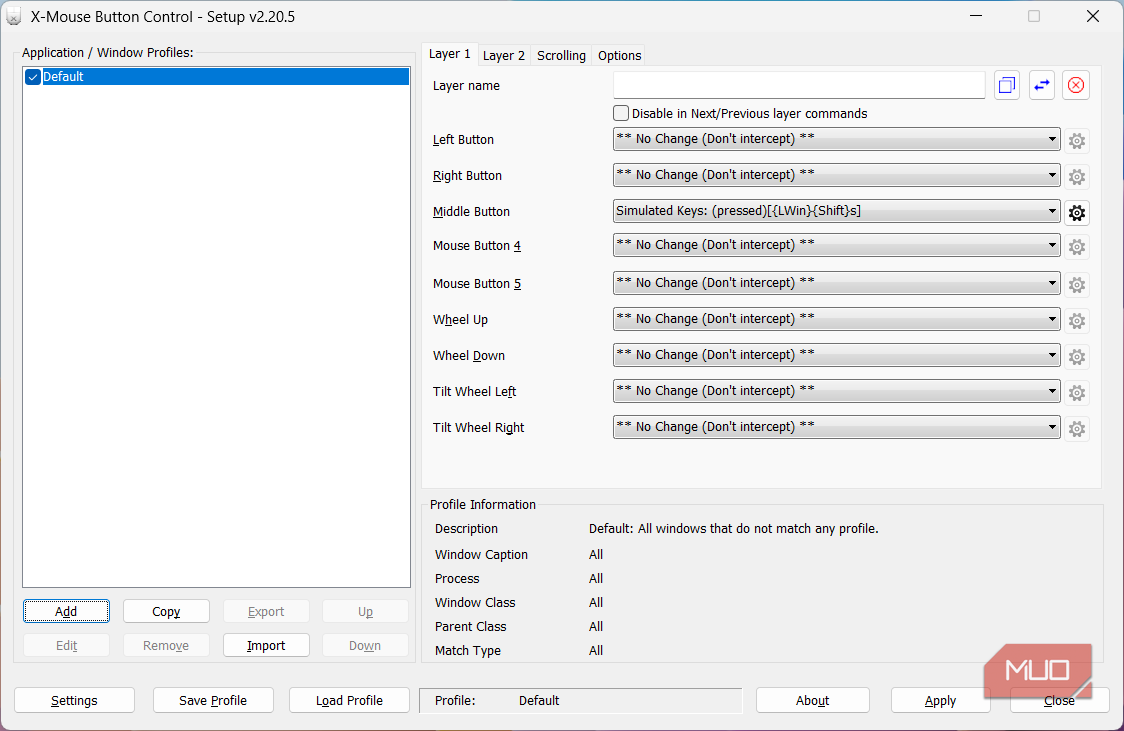Click the Import button
1124x731 pixels.
(266, 646)
